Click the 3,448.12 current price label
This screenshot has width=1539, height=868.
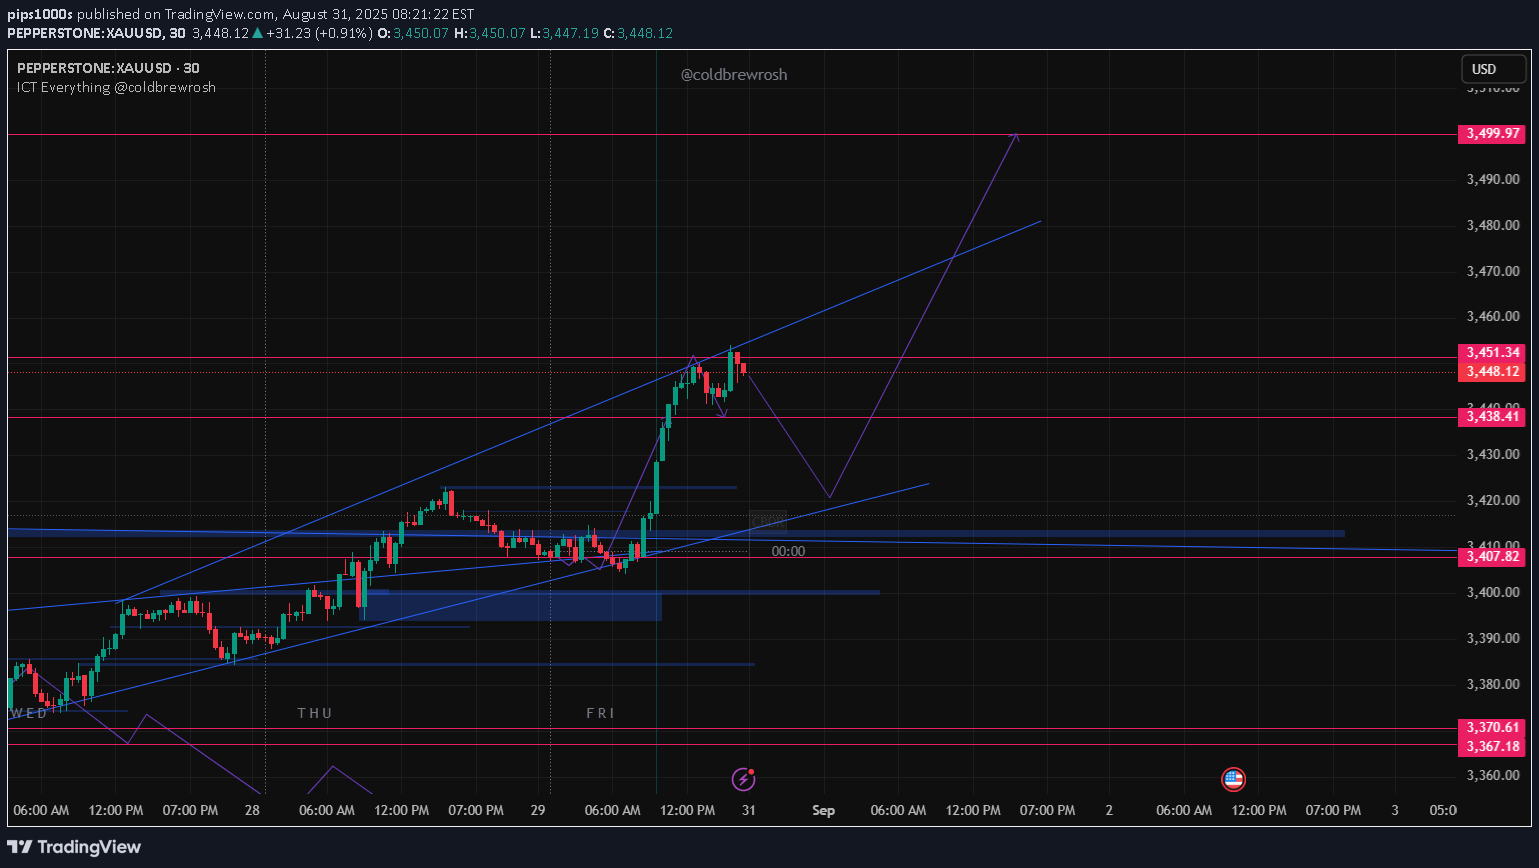pyautogui.click(x=1493, y=371)
